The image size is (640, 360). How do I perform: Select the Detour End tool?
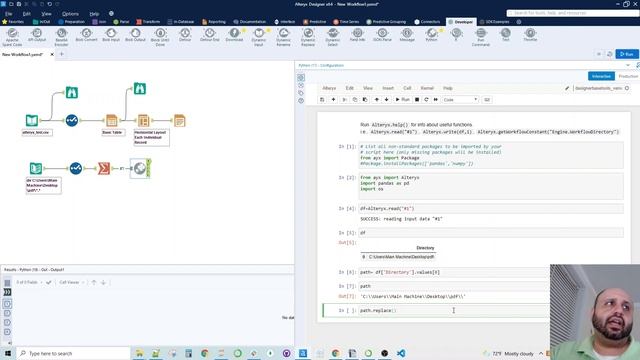click(210, 35)
